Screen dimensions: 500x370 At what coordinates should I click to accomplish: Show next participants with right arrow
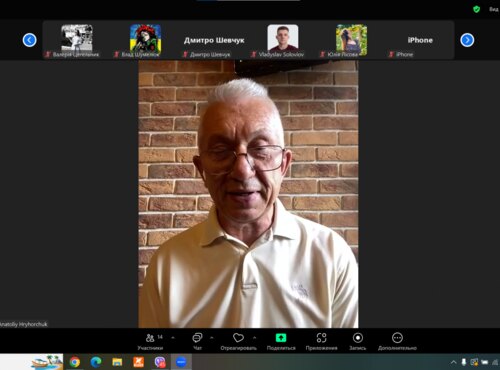click(x=467, y=40)
